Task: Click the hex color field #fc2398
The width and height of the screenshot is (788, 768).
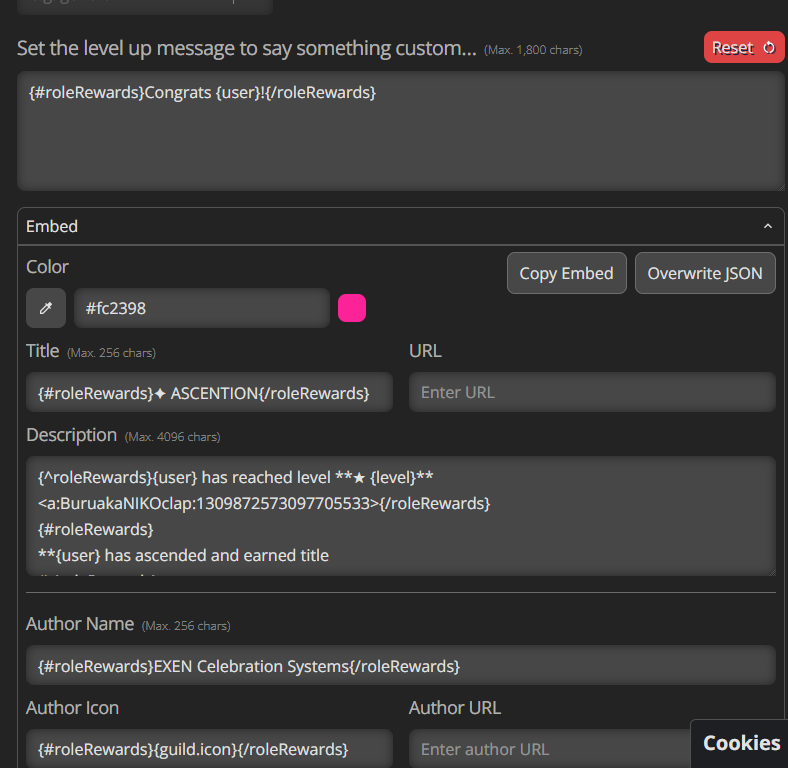Action: point(202,308)
